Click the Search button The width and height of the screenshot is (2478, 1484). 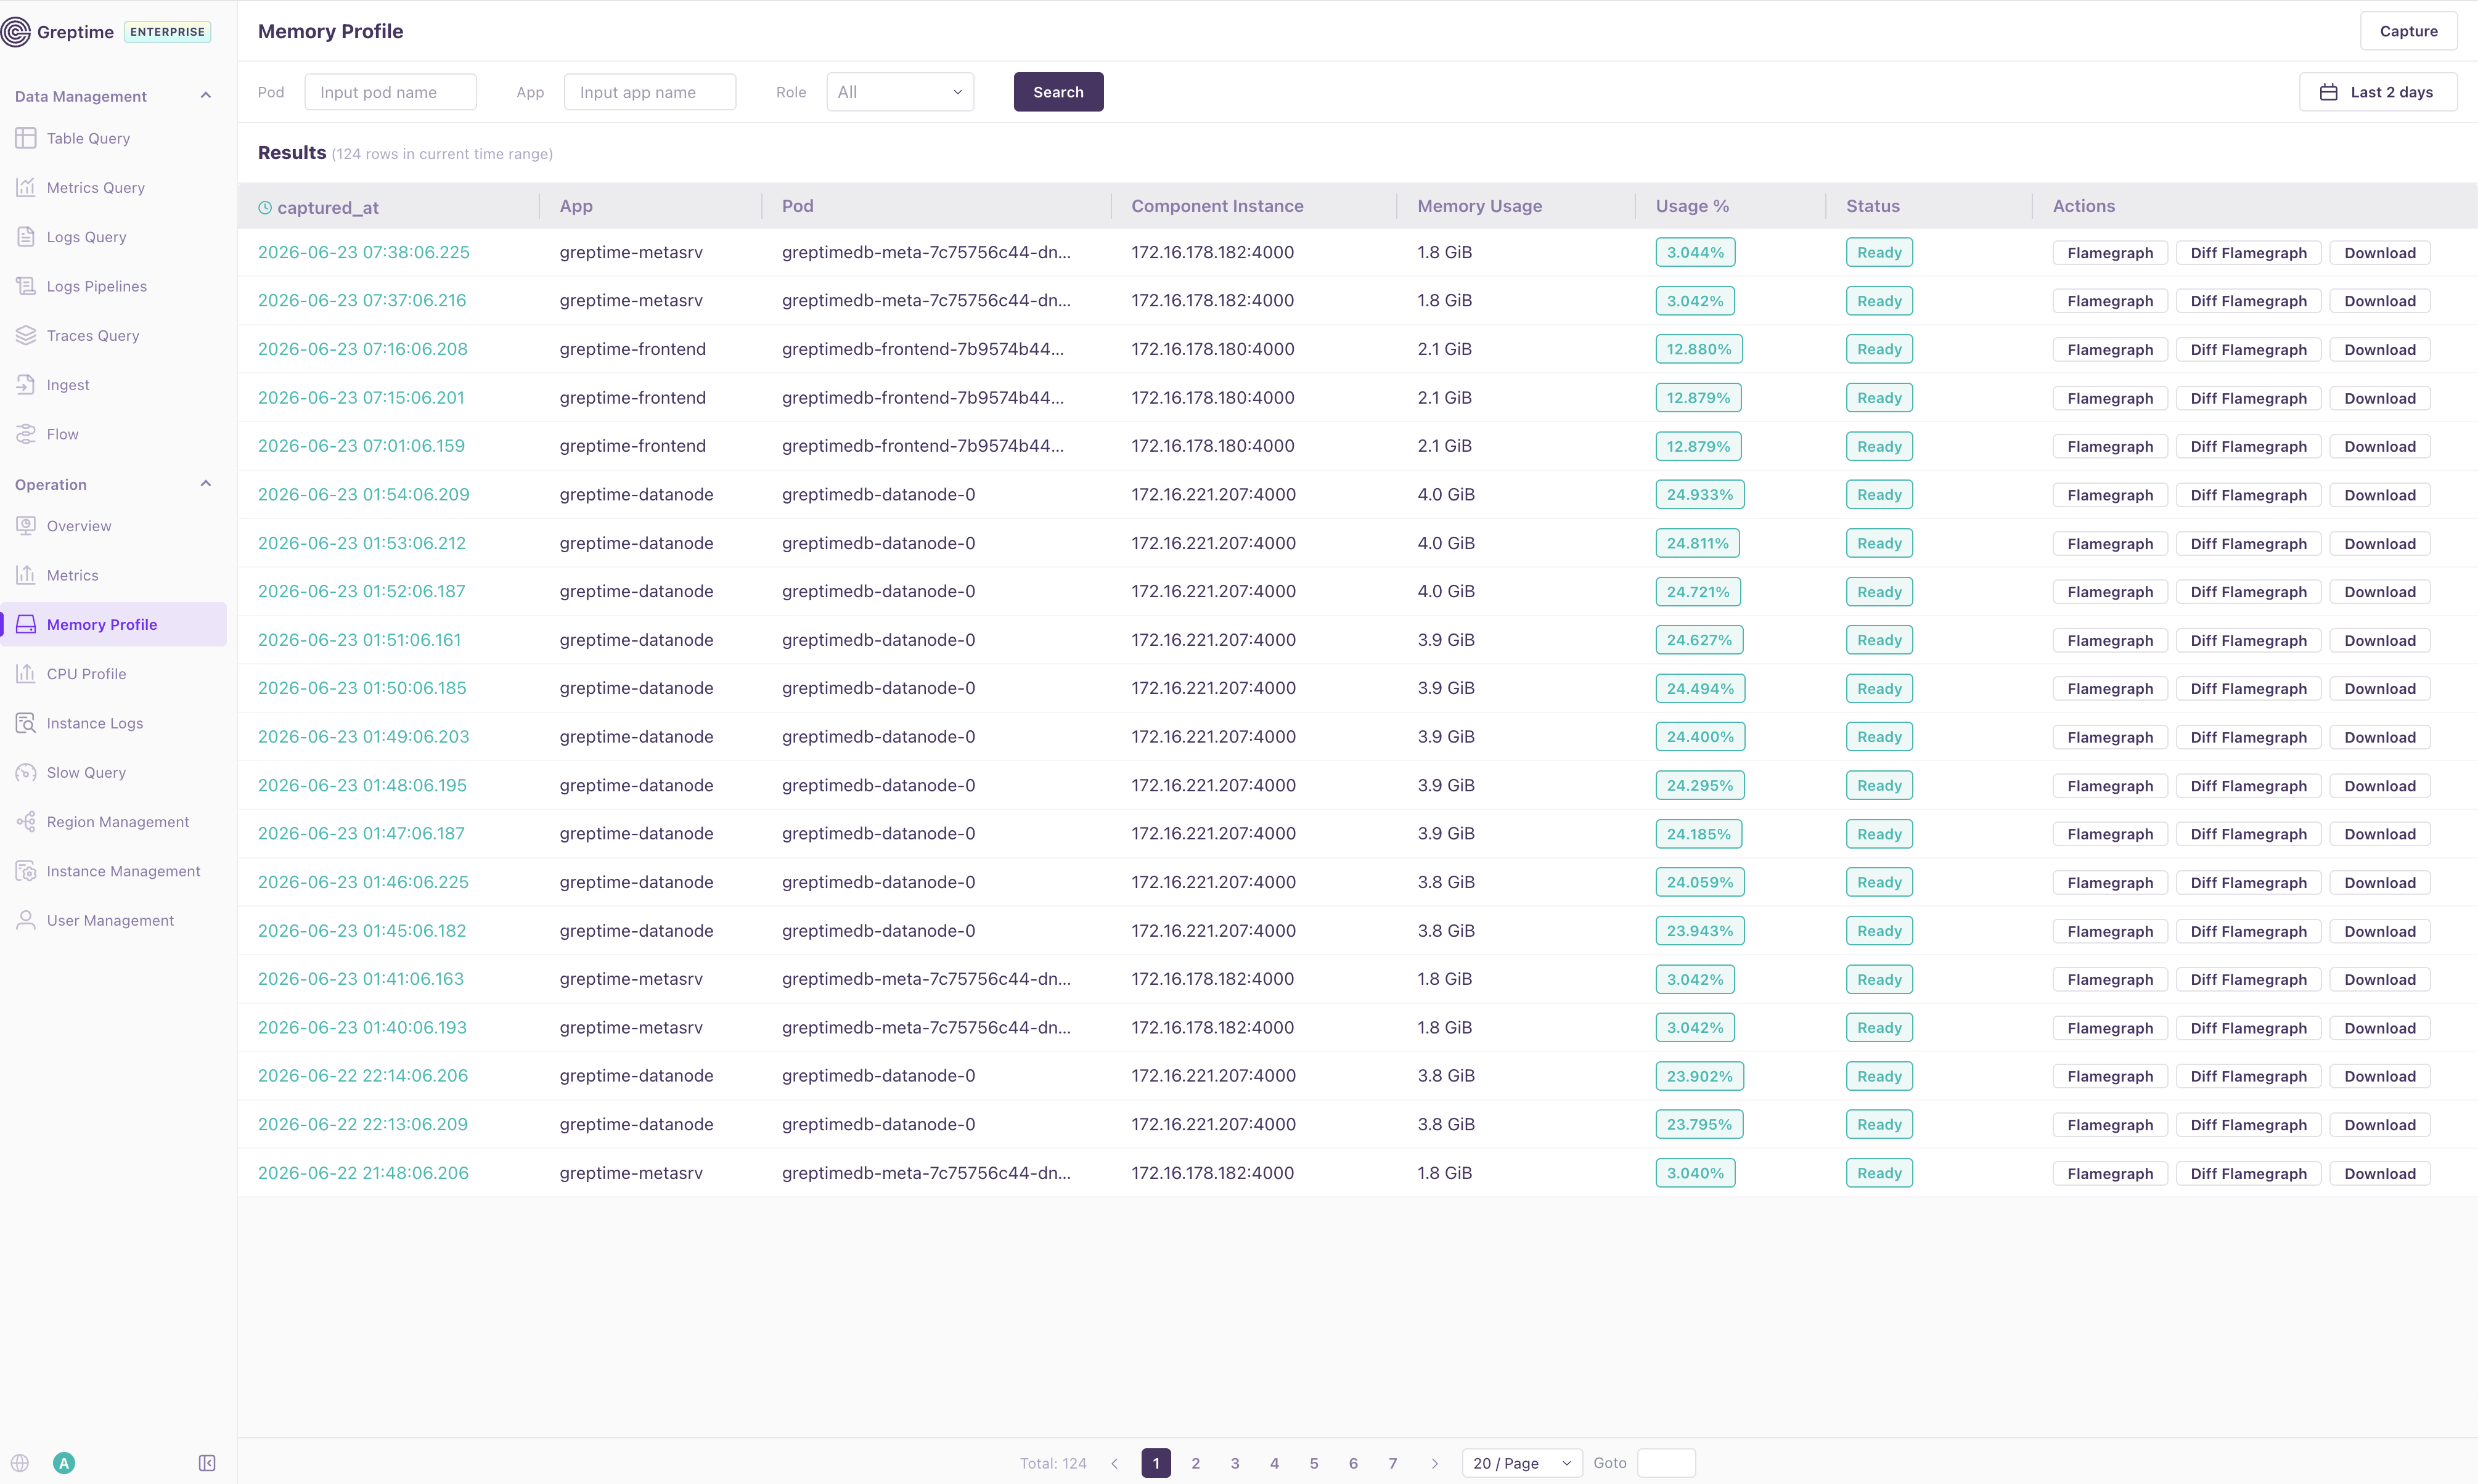(1058, 92)
